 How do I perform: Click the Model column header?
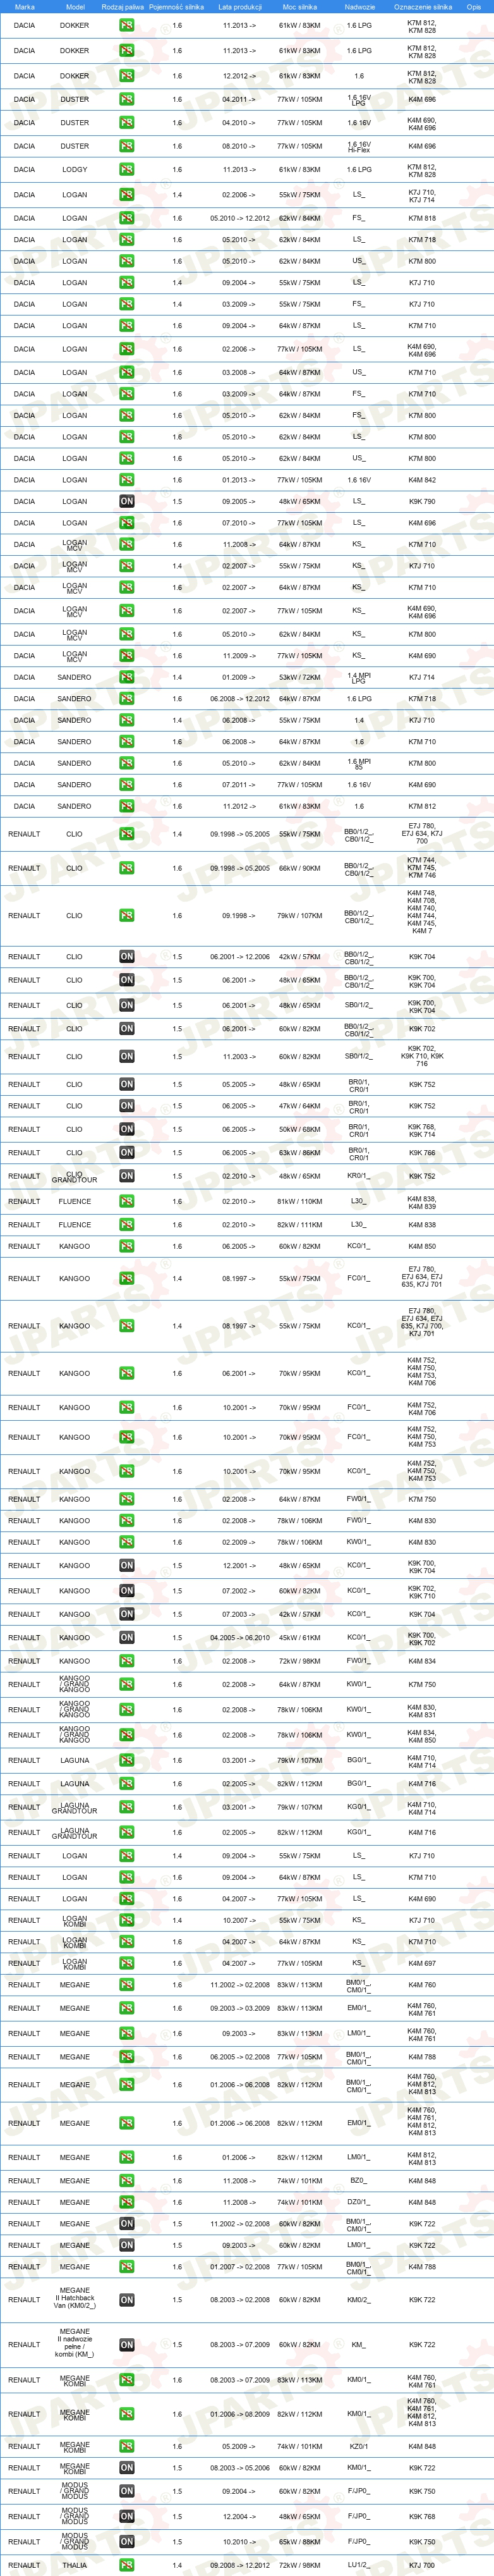click(x=75, y=6)
